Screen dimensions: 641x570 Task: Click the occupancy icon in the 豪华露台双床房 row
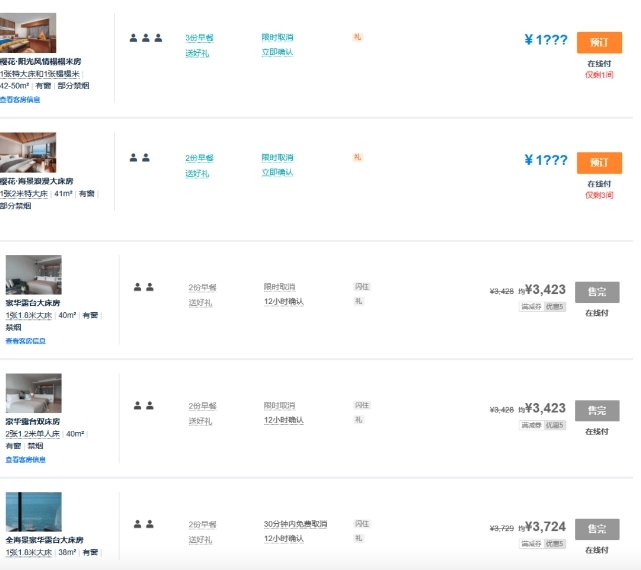click(143, 406)
